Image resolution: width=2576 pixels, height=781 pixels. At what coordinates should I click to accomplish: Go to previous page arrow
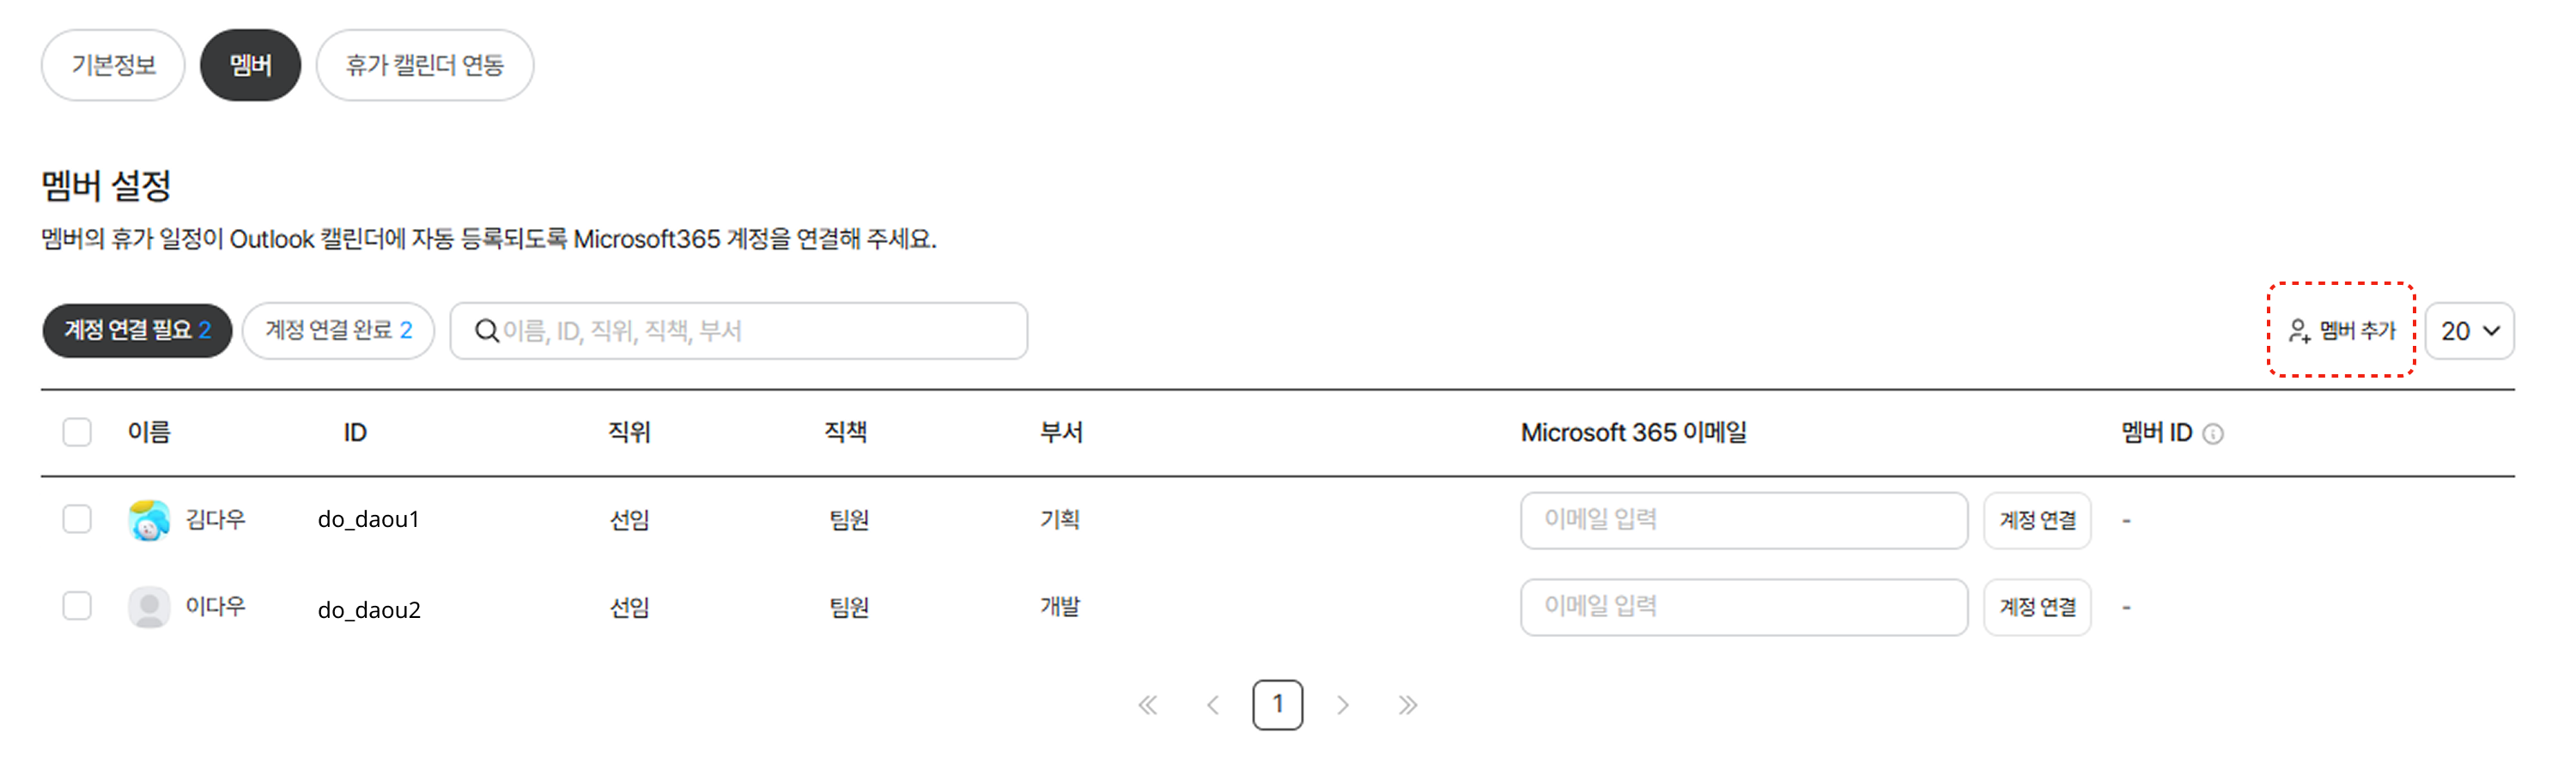[x=1213, y=706]
